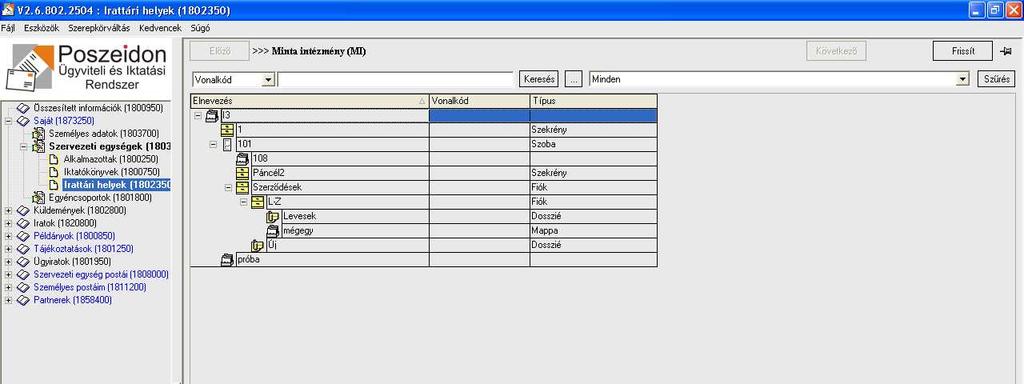Click the Frissít button

pos(963,52)
